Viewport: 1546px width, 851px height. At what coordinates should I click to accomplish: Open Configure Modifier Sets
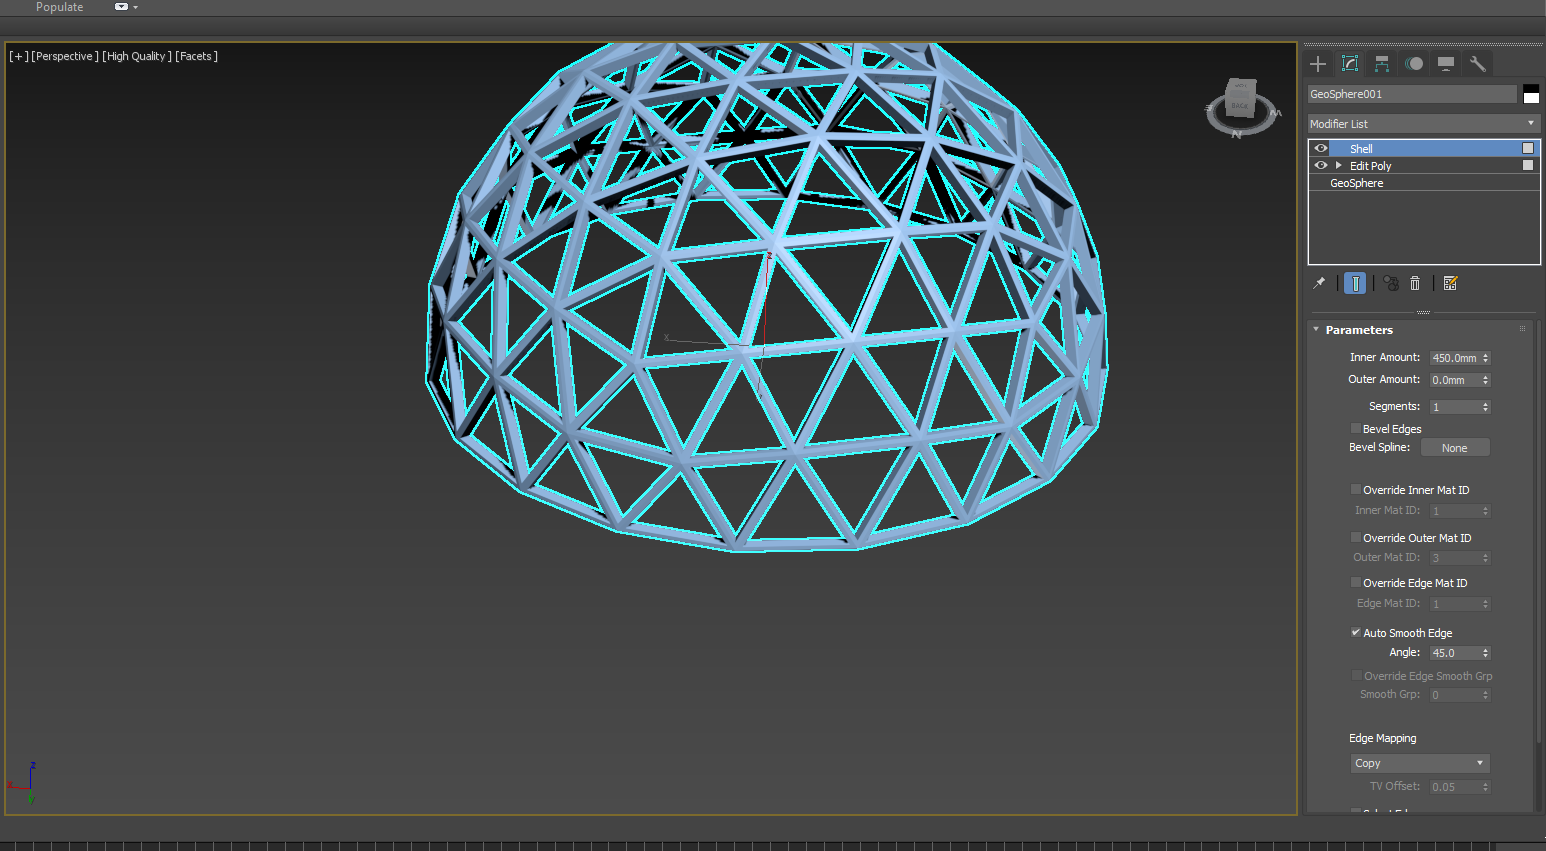point(1451,283)
